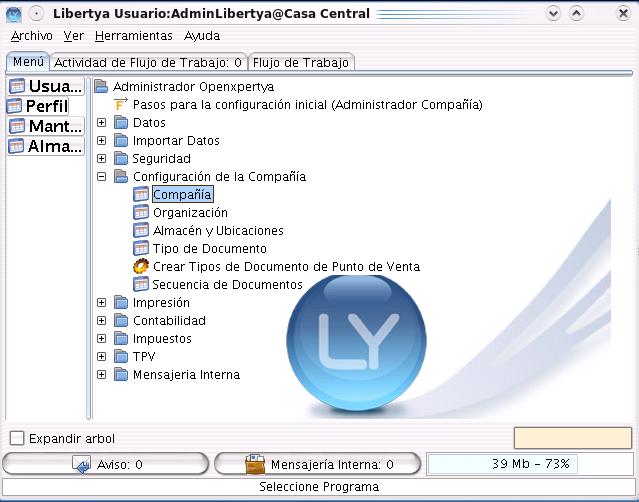
Task: Enable the Expandir arbol checkbox
Action: 17,438
